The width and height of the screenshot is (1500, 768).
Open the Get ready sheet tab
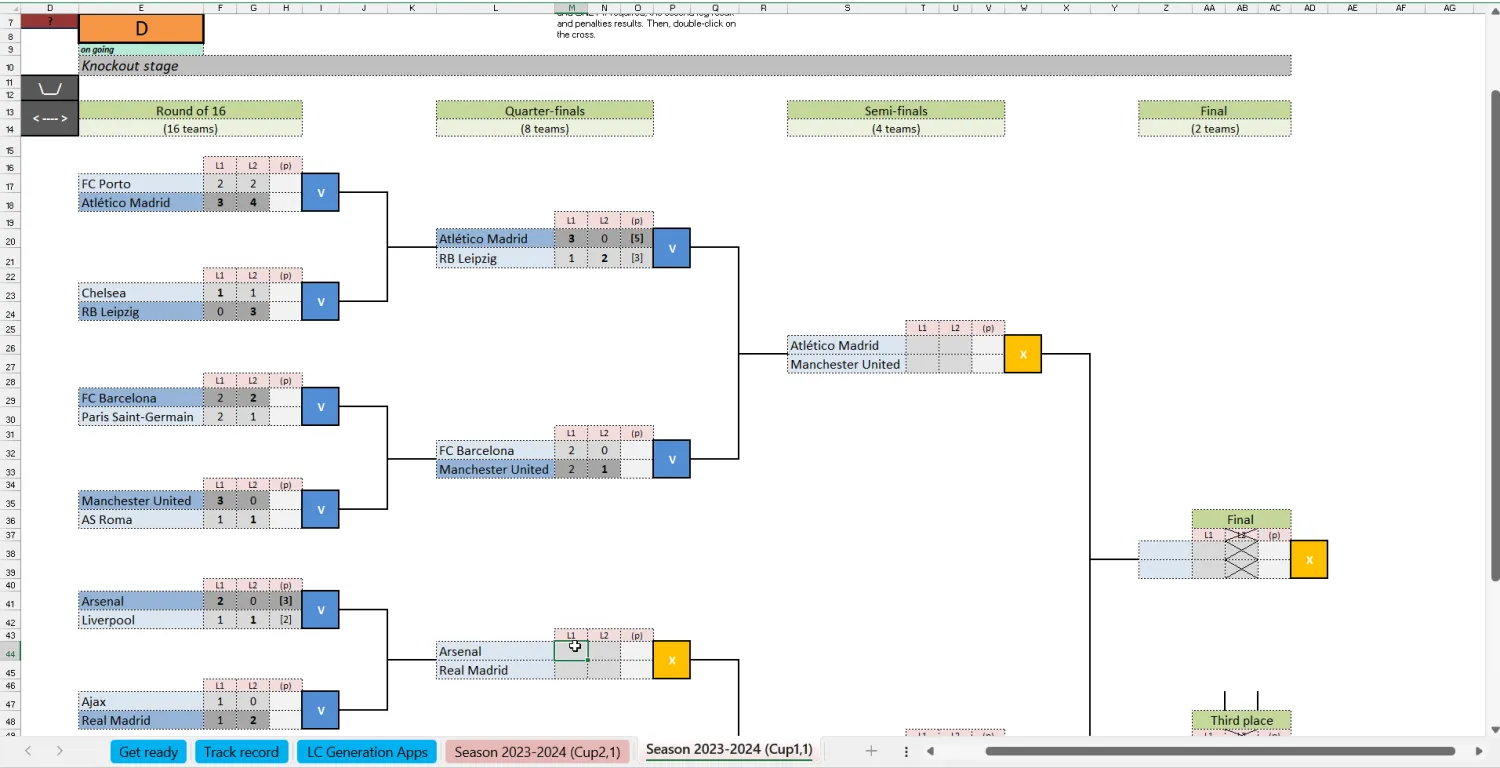click(149, 752)
